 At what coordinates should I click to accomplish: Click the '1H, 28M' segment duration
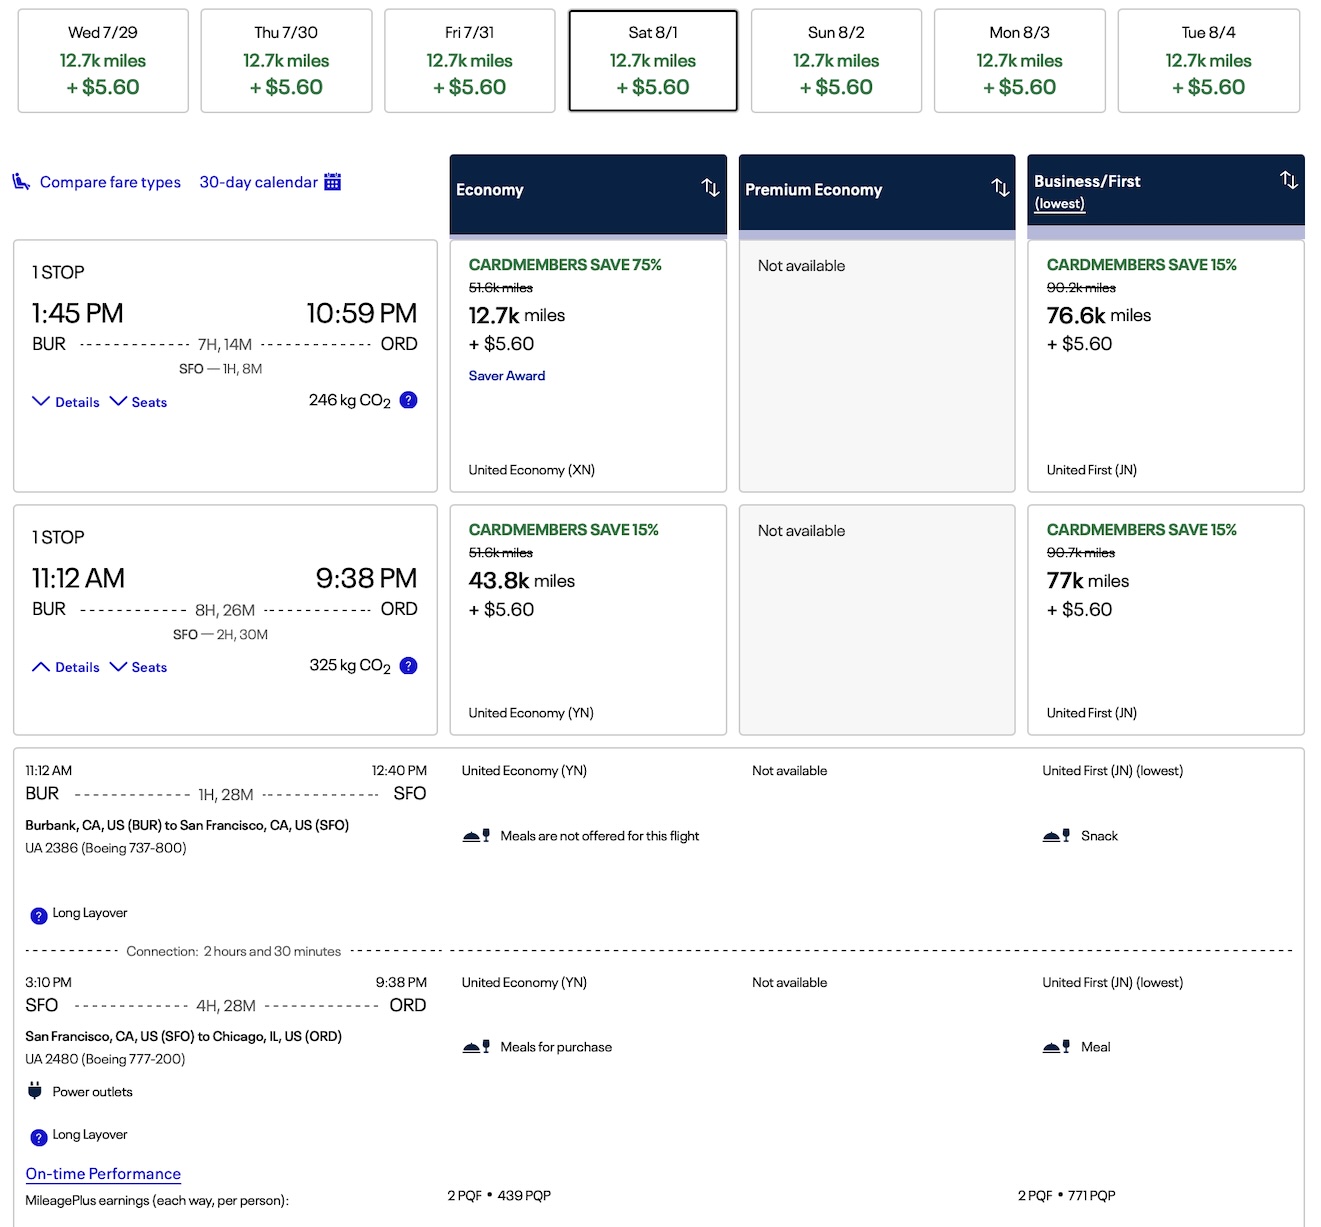click(226, 795)
